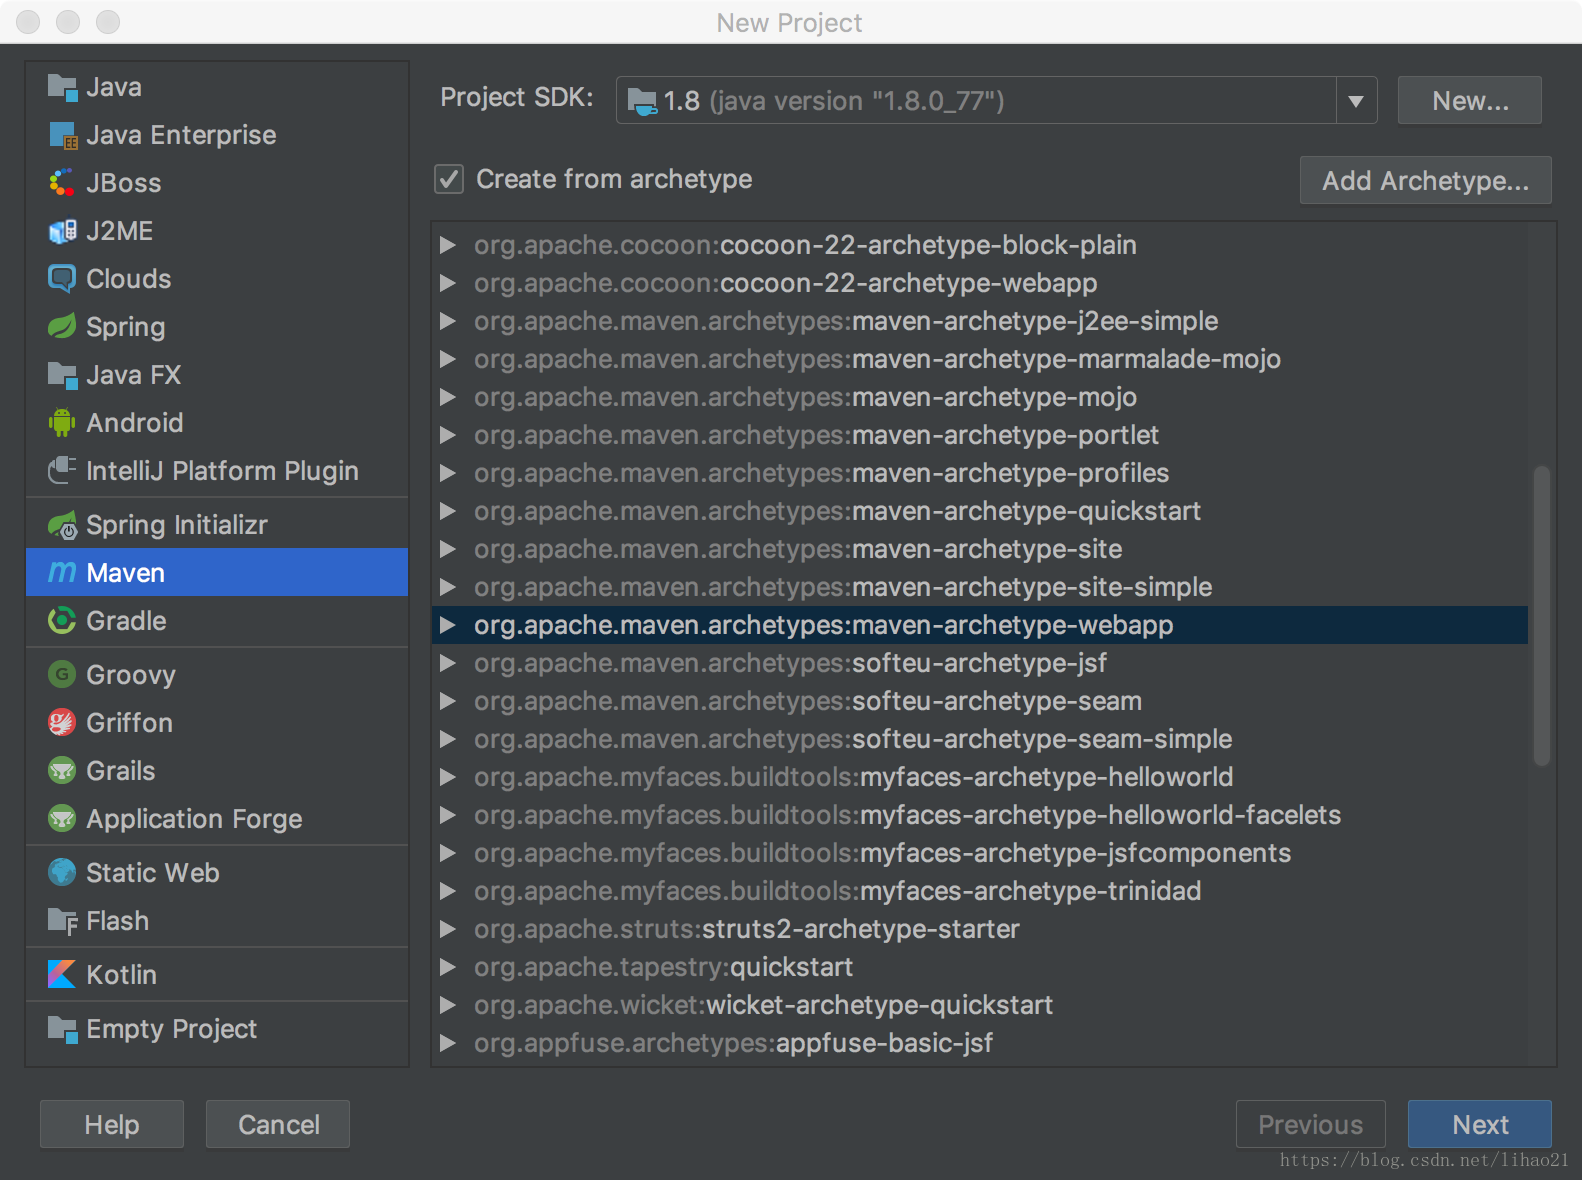Expand struts2-archetype-starter disclosure triangle
This screenshot has width=1582, height=1180.
(448, 929)
